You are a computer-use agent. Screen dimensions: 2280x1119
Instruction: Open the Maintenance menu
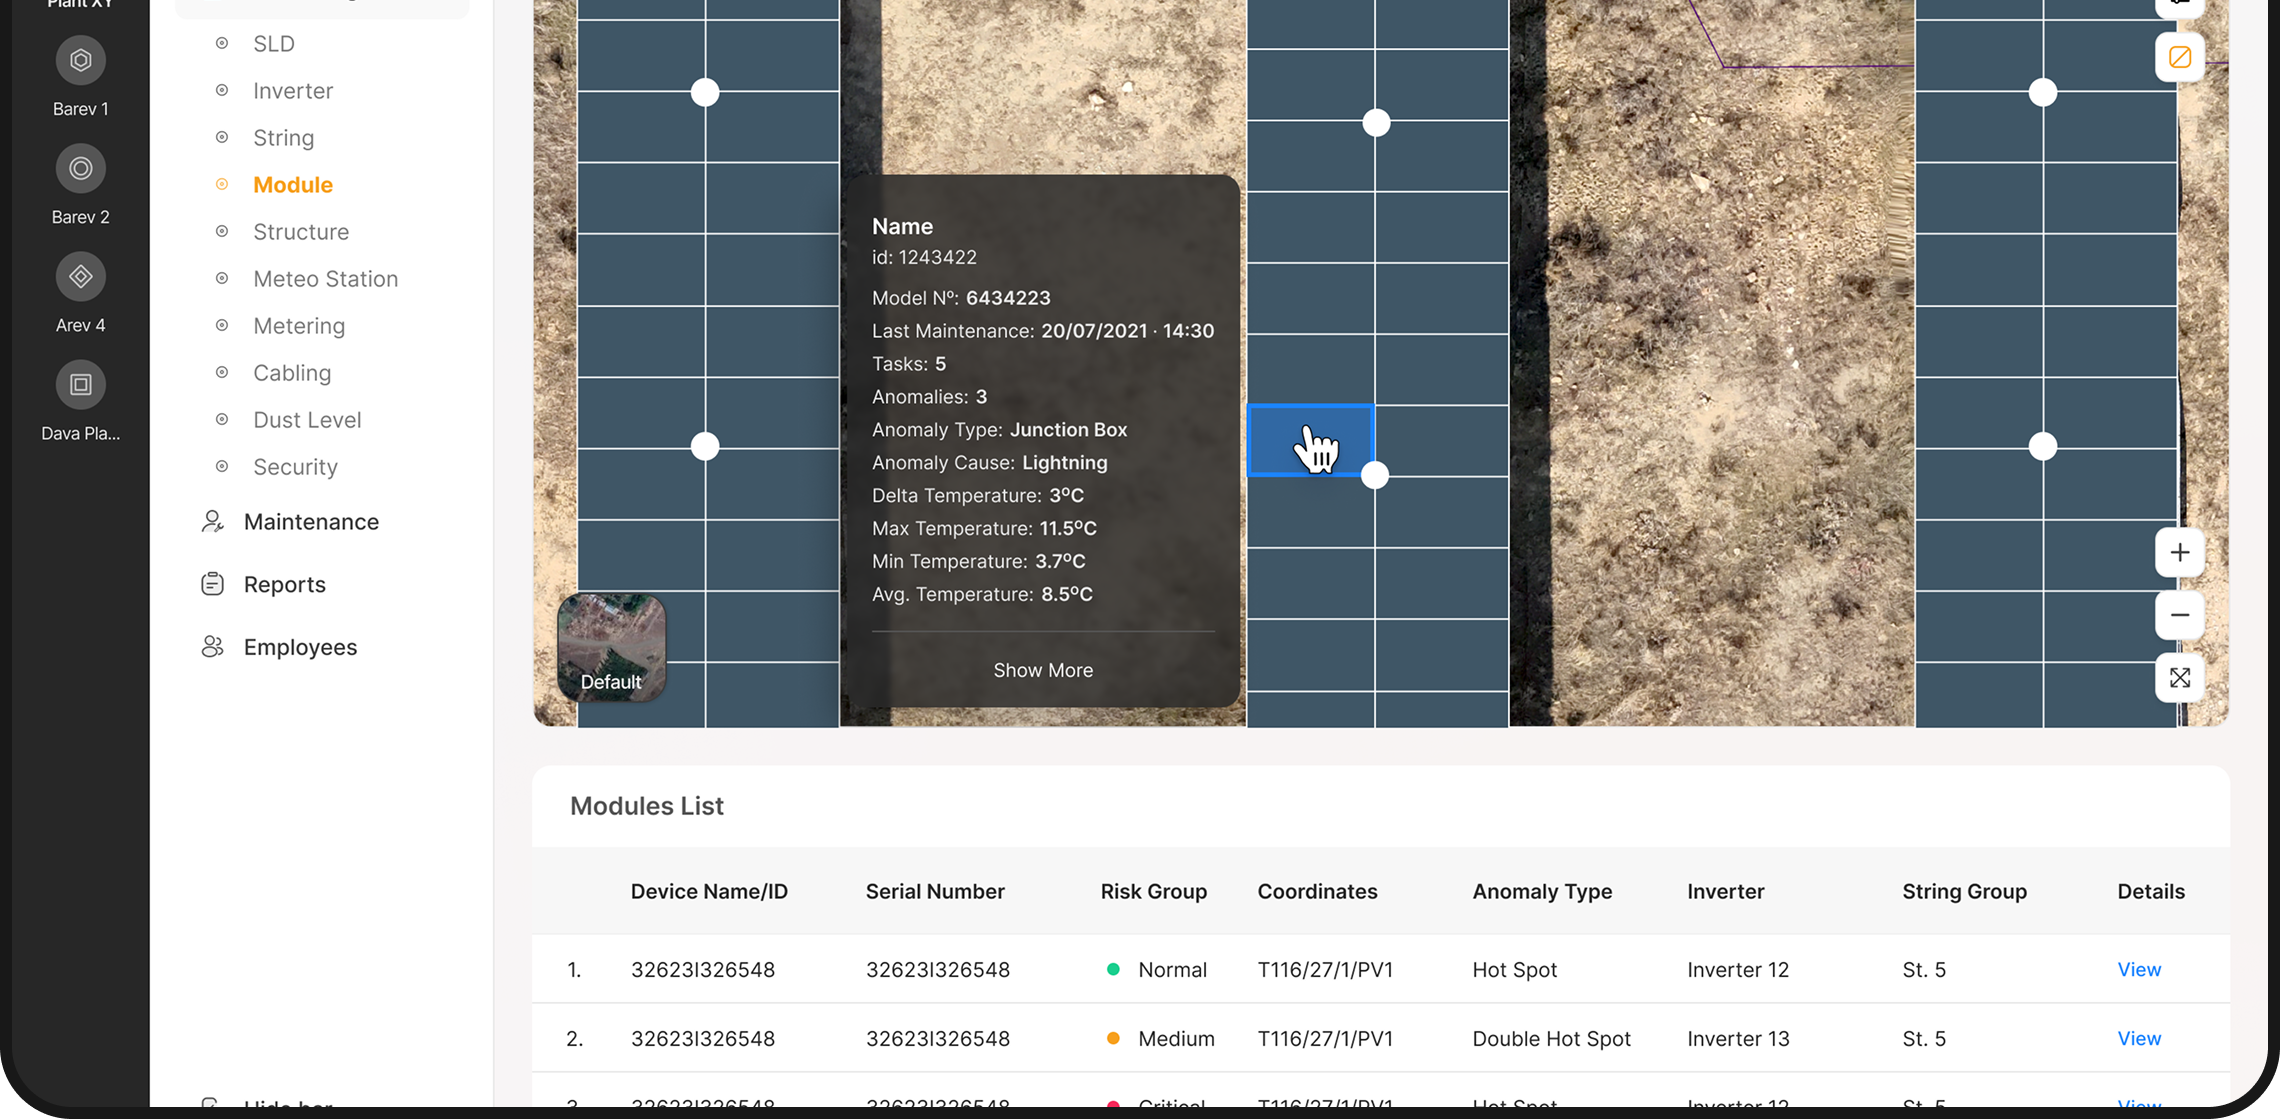point(310,522)
